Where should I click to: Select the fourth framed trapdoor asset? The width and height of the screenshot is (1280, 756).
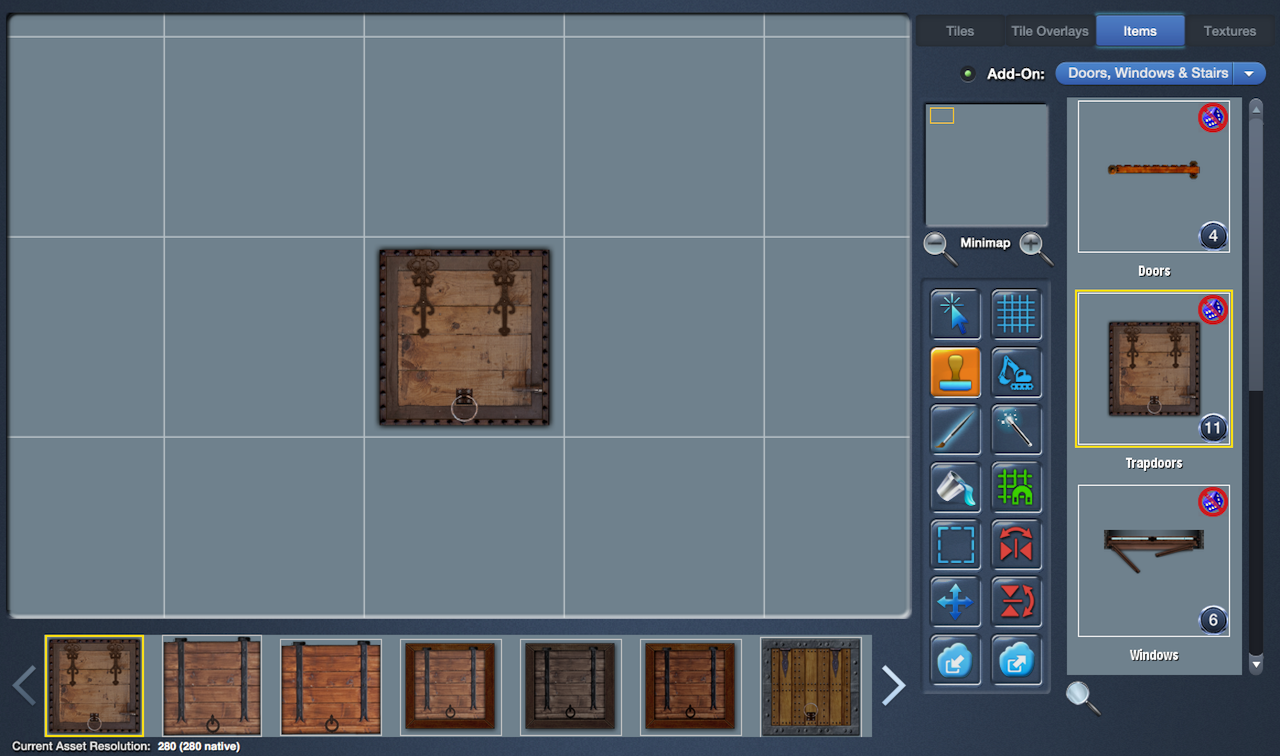450,686
